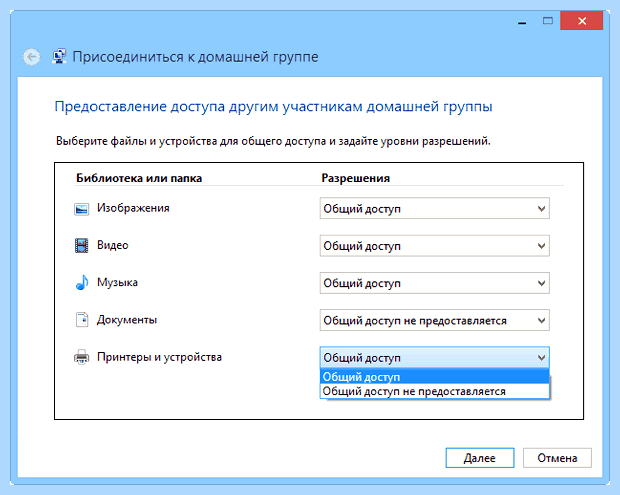
Task: Click the 'Видео' label
Action: pos(113,245)
